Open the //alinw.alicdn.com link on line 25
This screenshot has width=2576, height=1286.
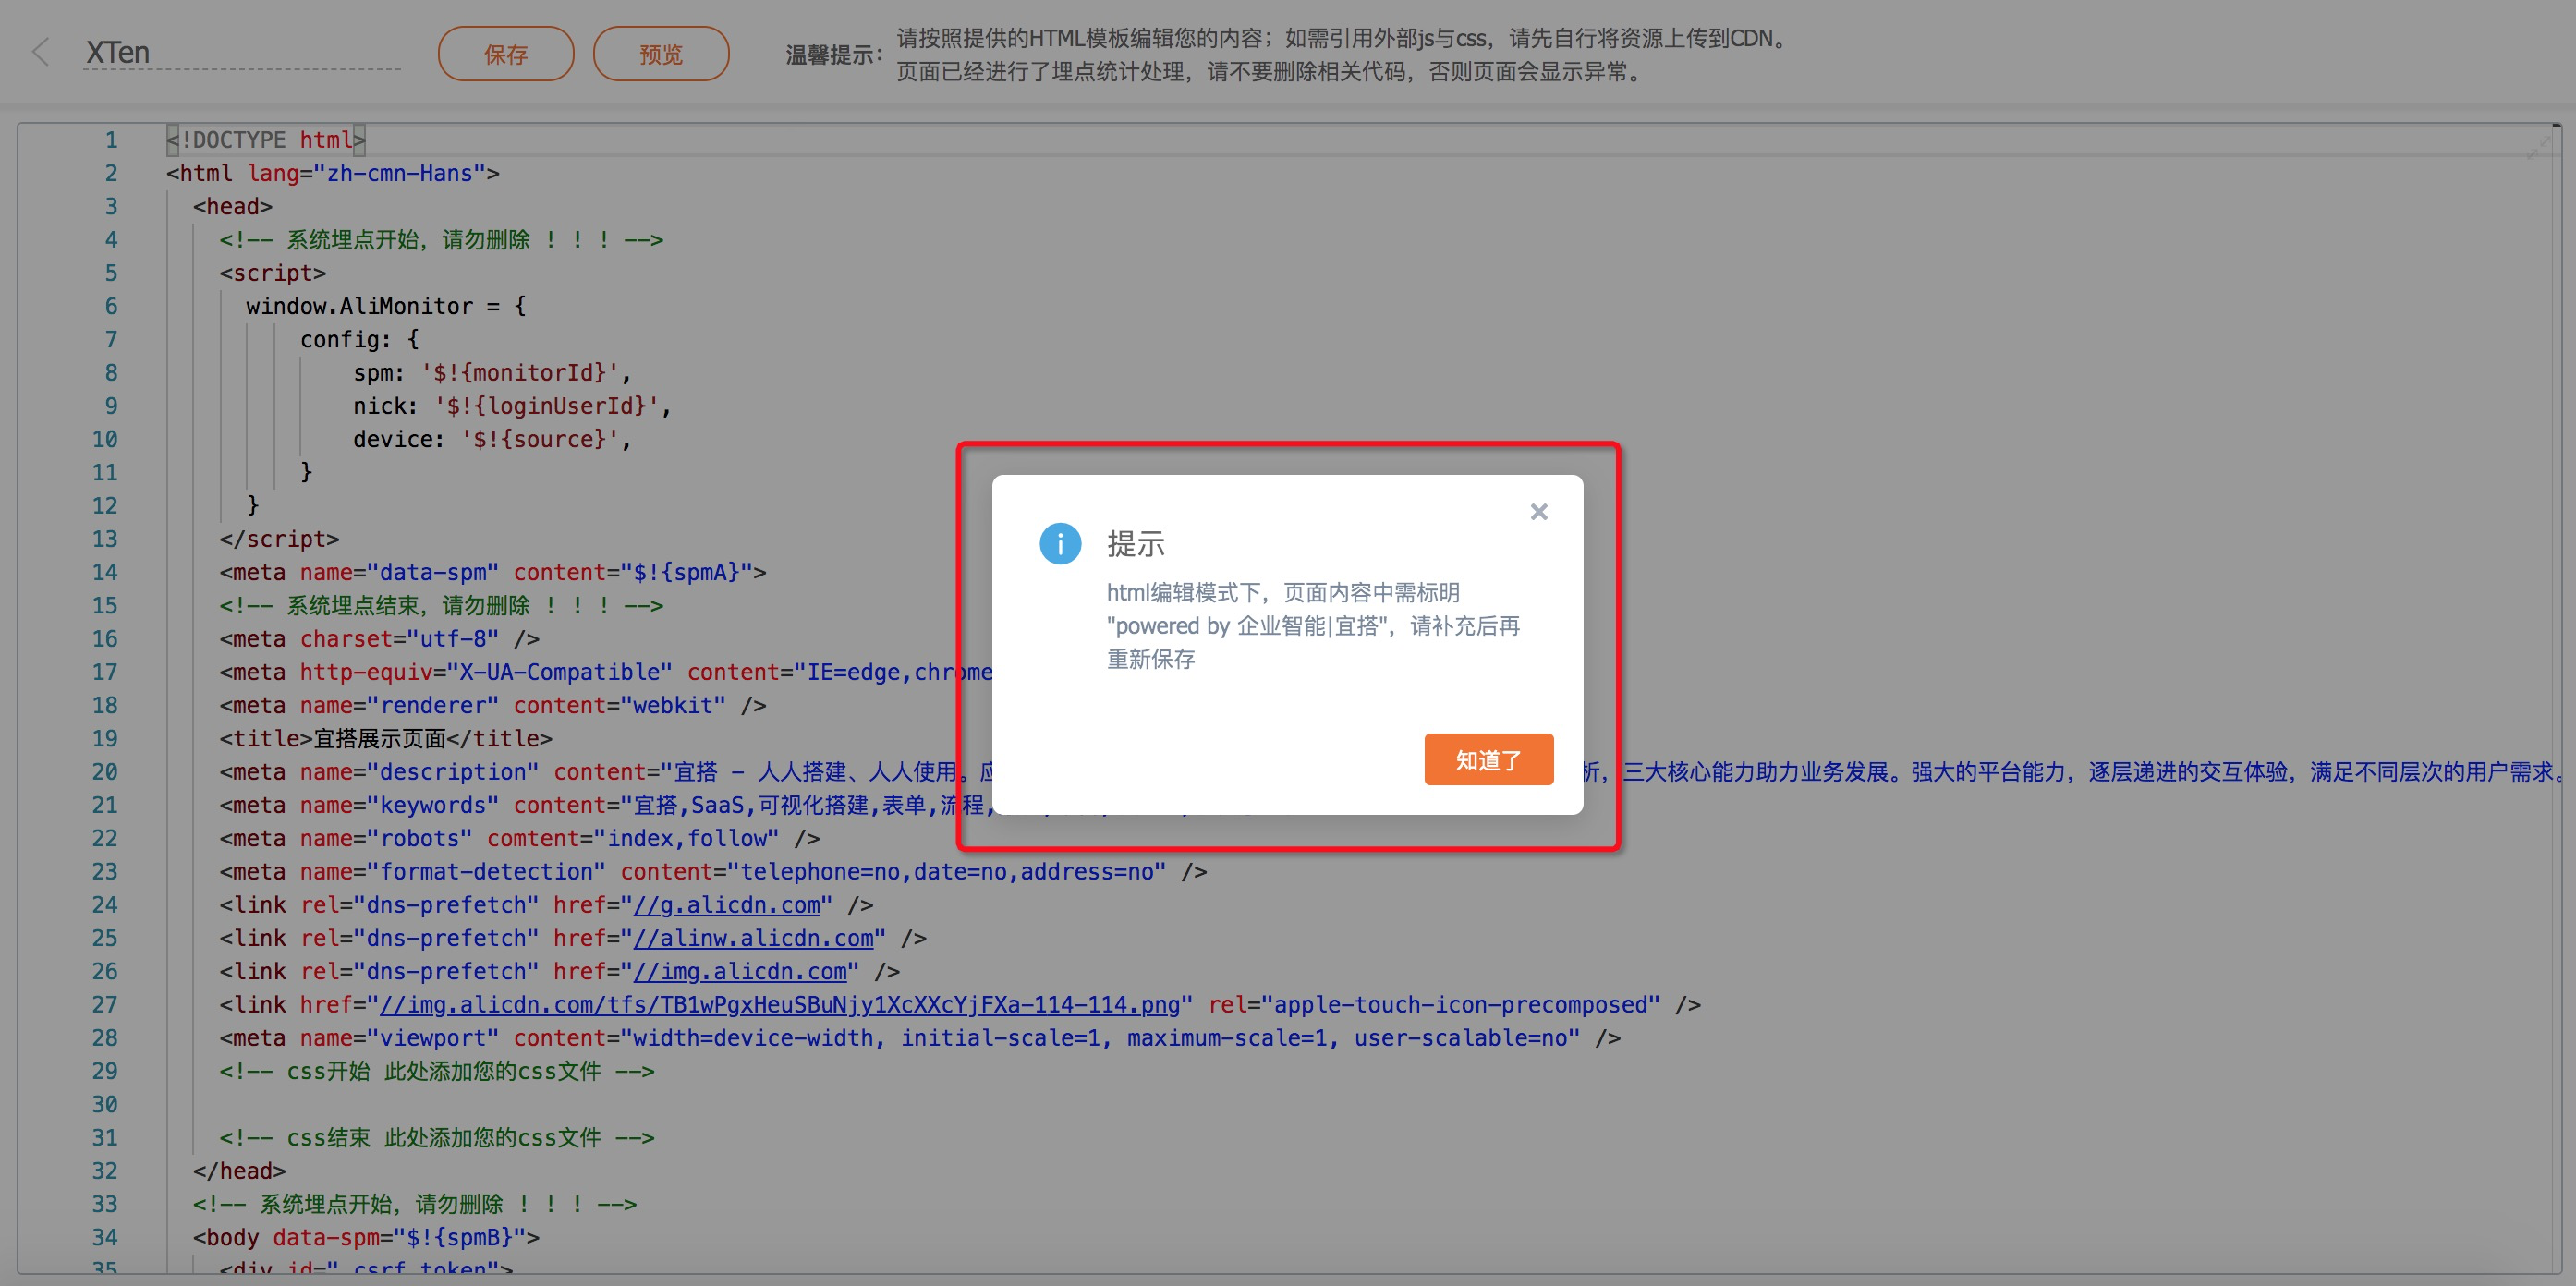pyautogui.click(x=753, y=938)
